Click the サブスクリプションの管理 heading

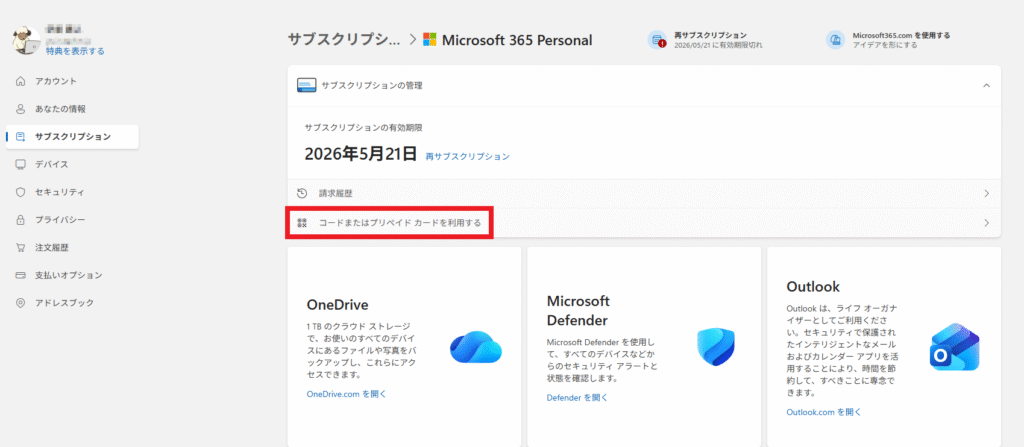tap(372, 85)
